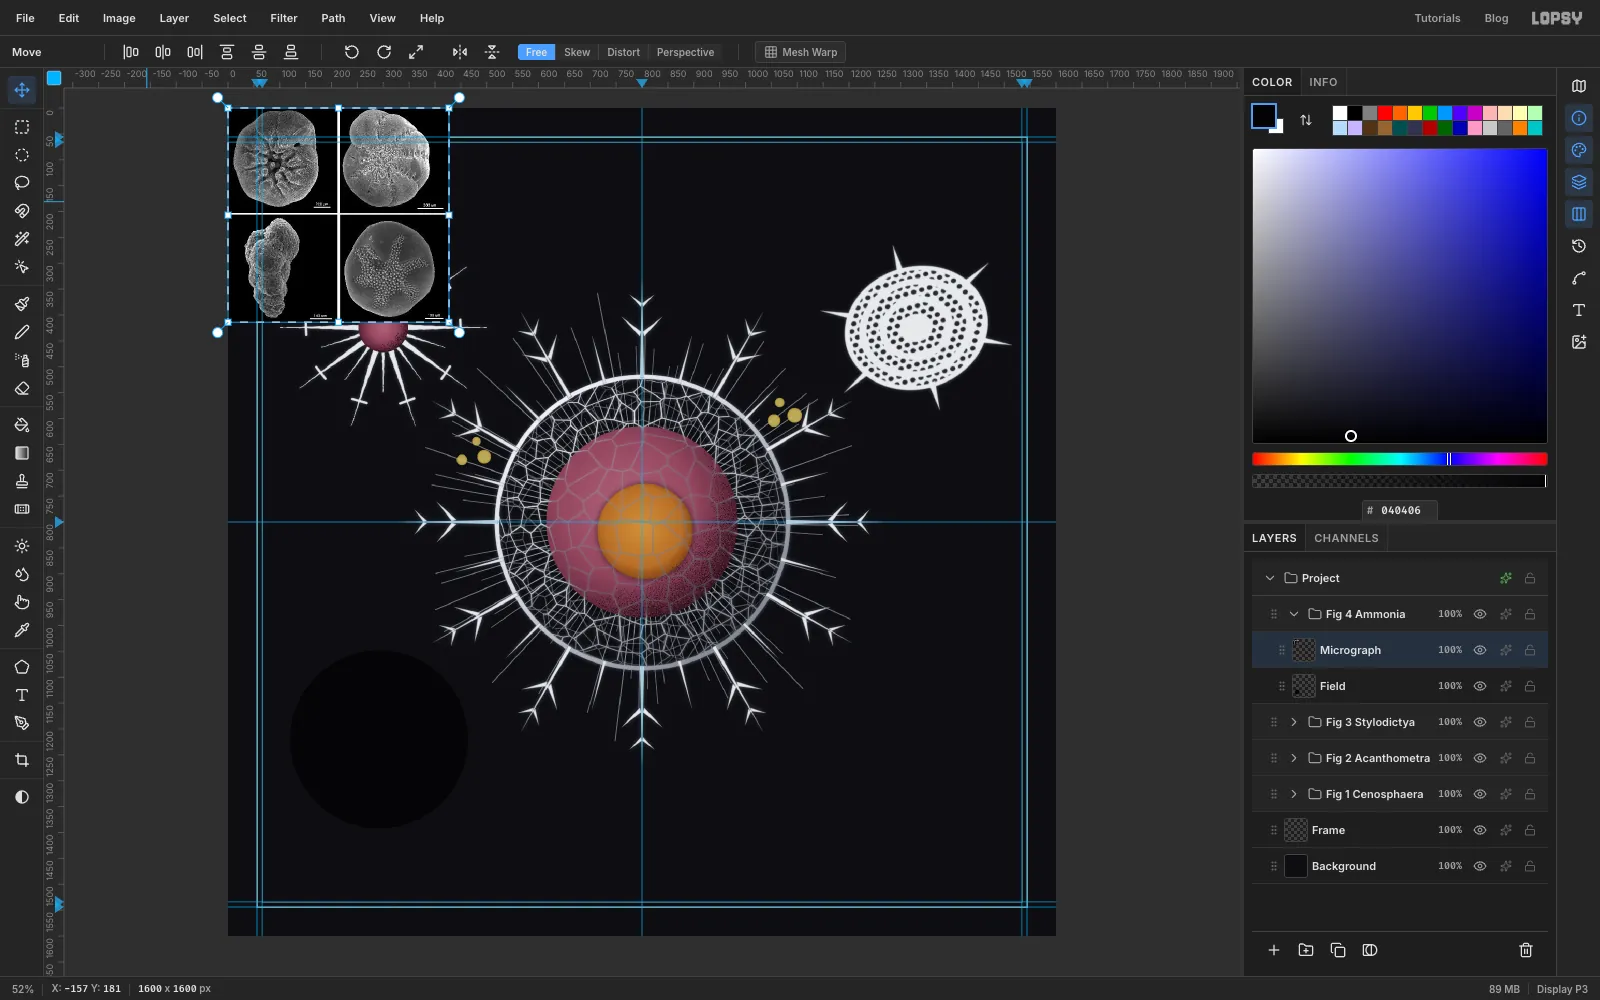Toggle visibility of Fig 3 Stylodictya

[x=1480, y=722]
